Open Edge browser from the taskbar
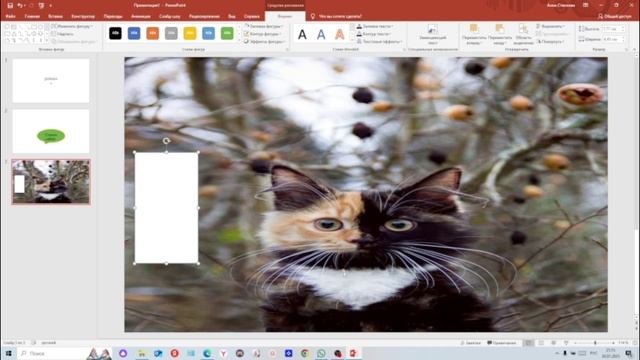This screenshot has width=640, height=360. [x=207, y=353]
